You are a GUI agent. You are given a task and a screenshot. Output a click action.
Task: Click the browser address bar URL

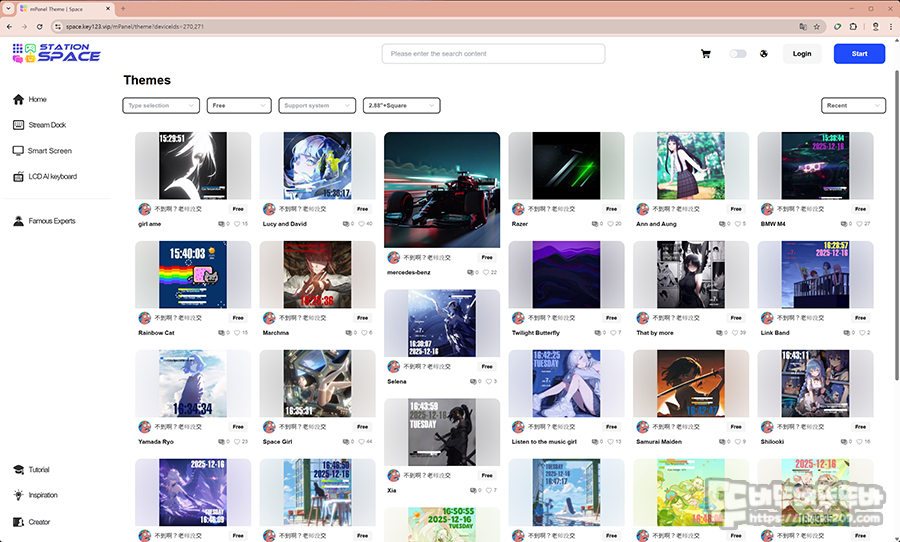135,26
